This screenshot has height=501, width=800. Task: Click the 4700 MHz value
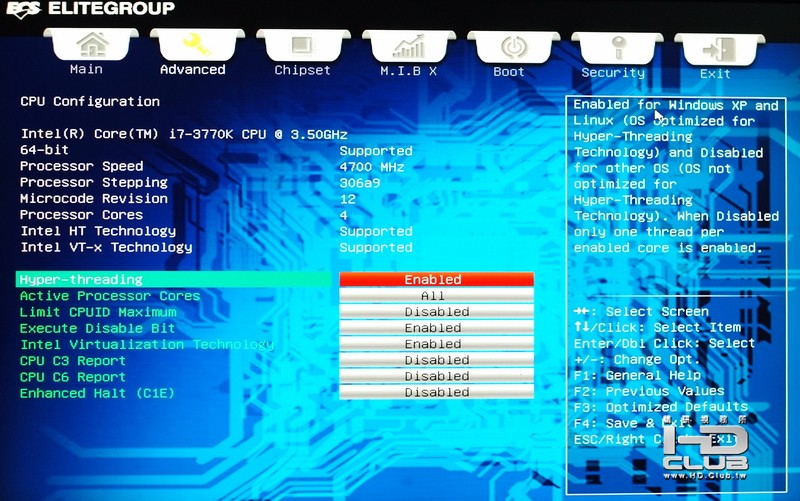pyautogui.click(x=372, y=167)
